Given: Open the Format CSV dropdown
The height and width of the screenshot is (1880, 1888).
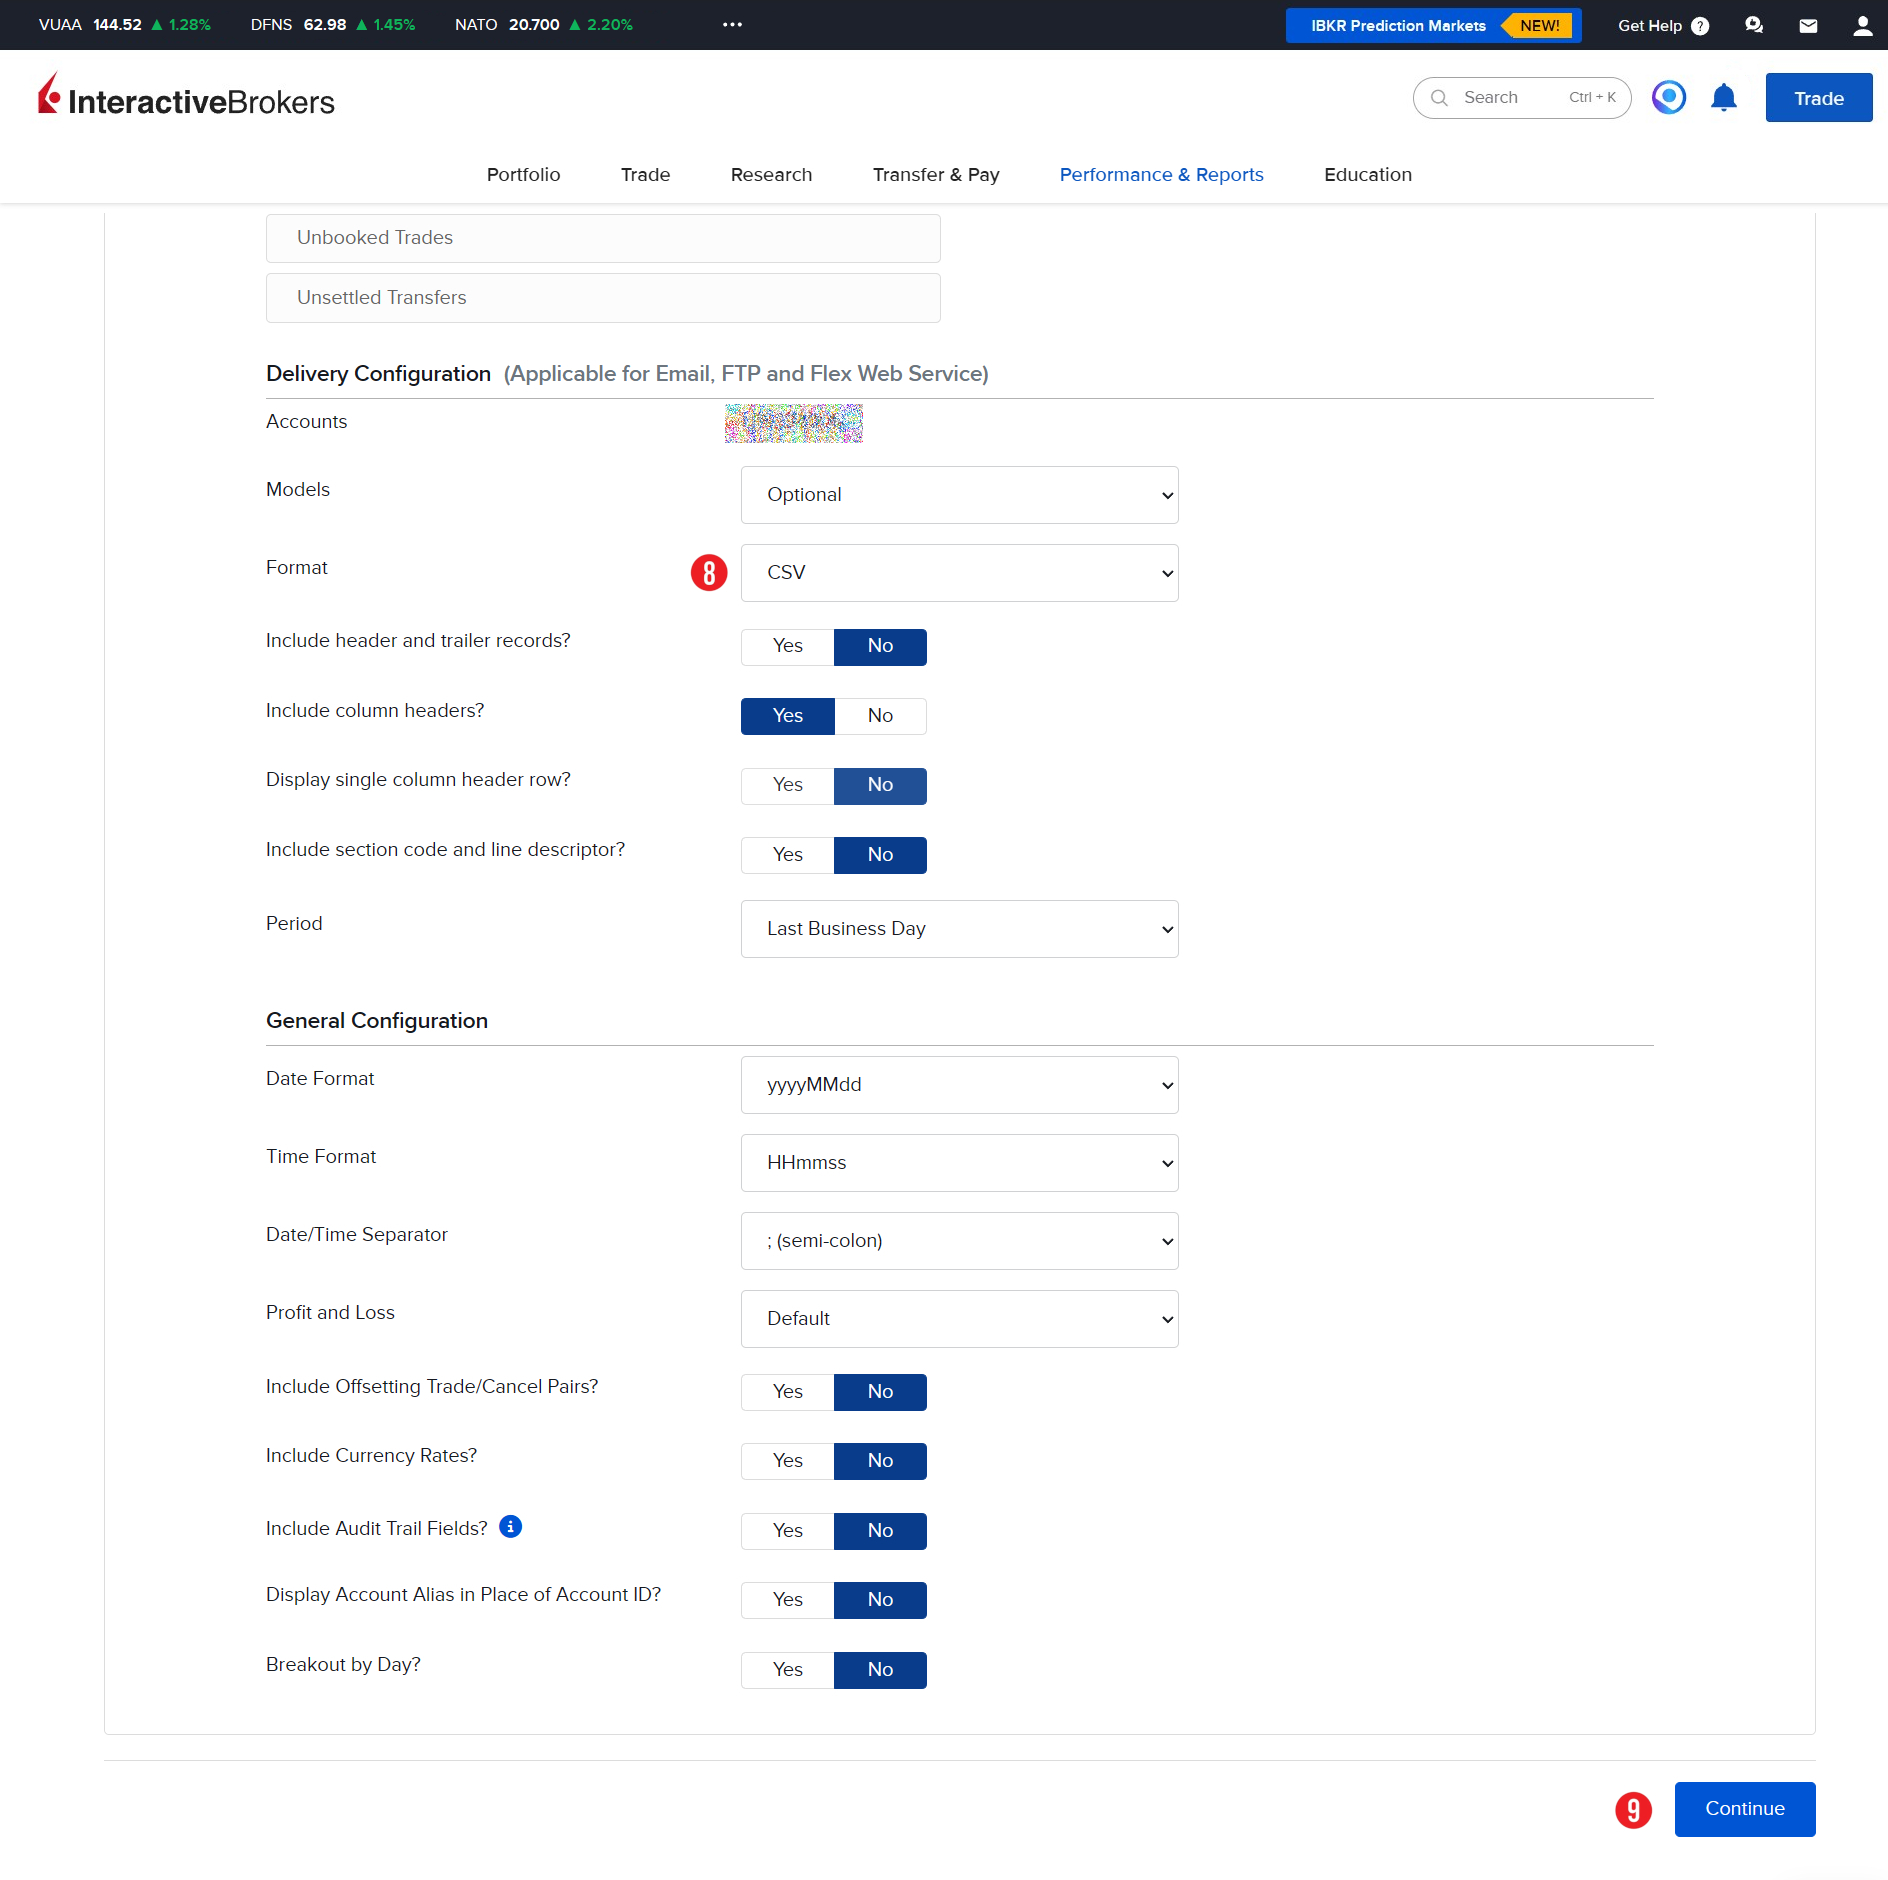Looking at the screenshot, I should click(x=959, y=573).
